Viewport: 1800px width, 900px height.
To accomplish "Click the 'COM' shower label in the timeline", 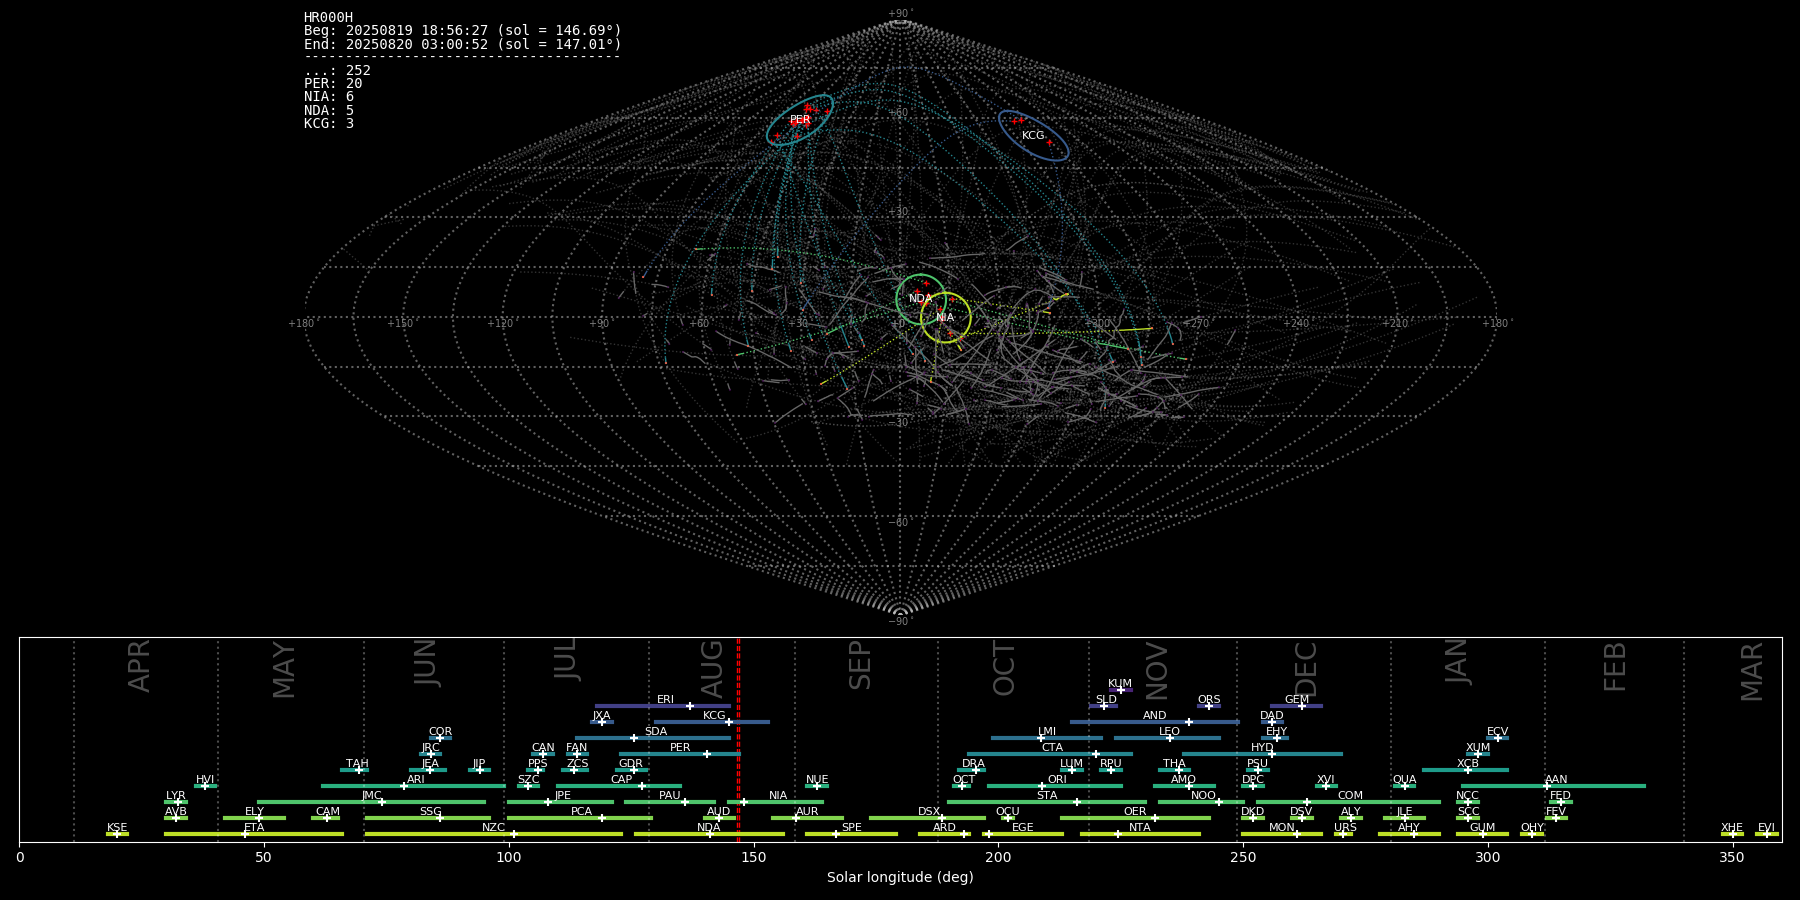I will tap(1351, 796).
